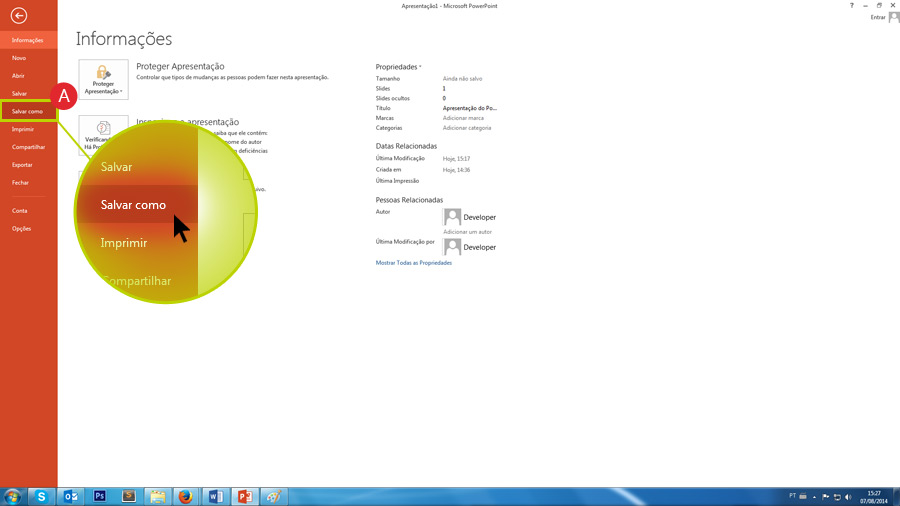Expand the Propriedades dropdown header
This screenshot has height=506, width=900.
(x=398, y=67)
